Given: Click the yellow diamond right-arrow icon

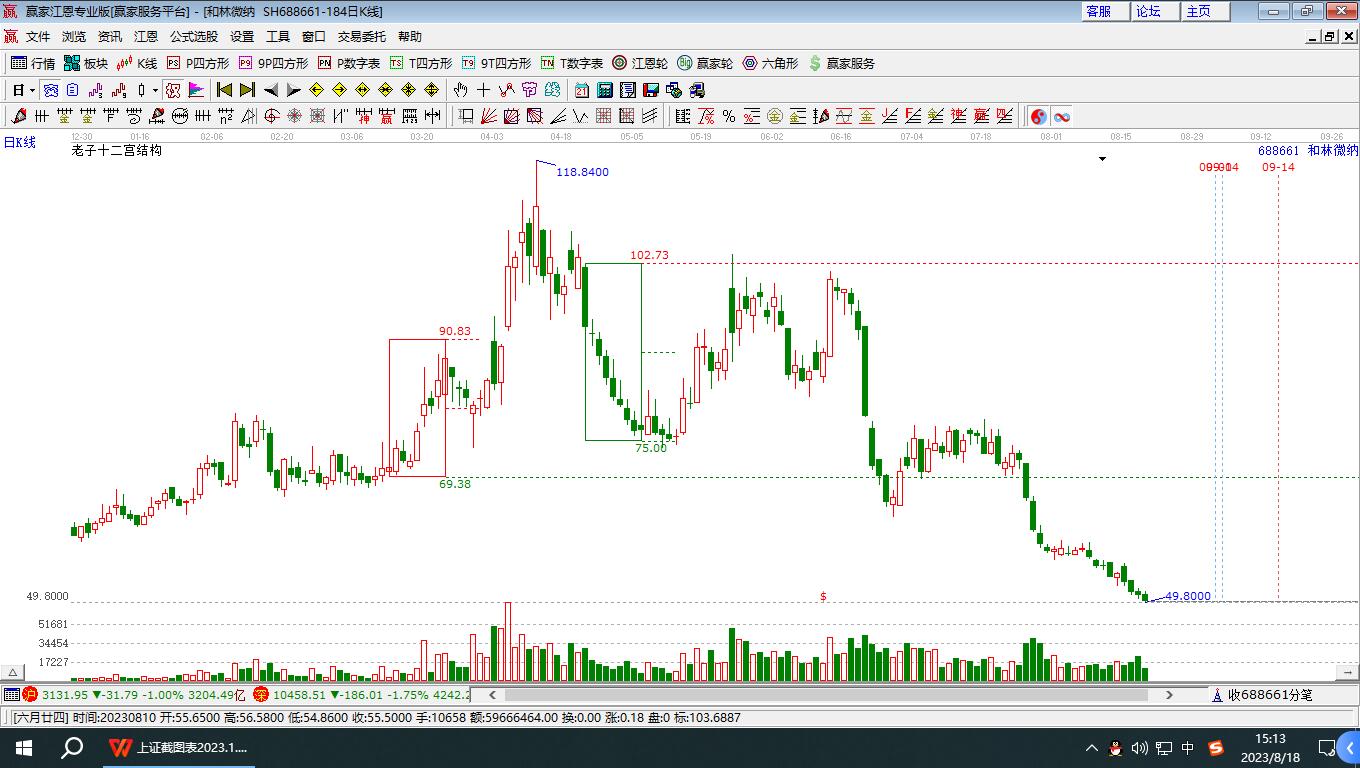Looking at the screenshot, I should [x=340, y=90].
